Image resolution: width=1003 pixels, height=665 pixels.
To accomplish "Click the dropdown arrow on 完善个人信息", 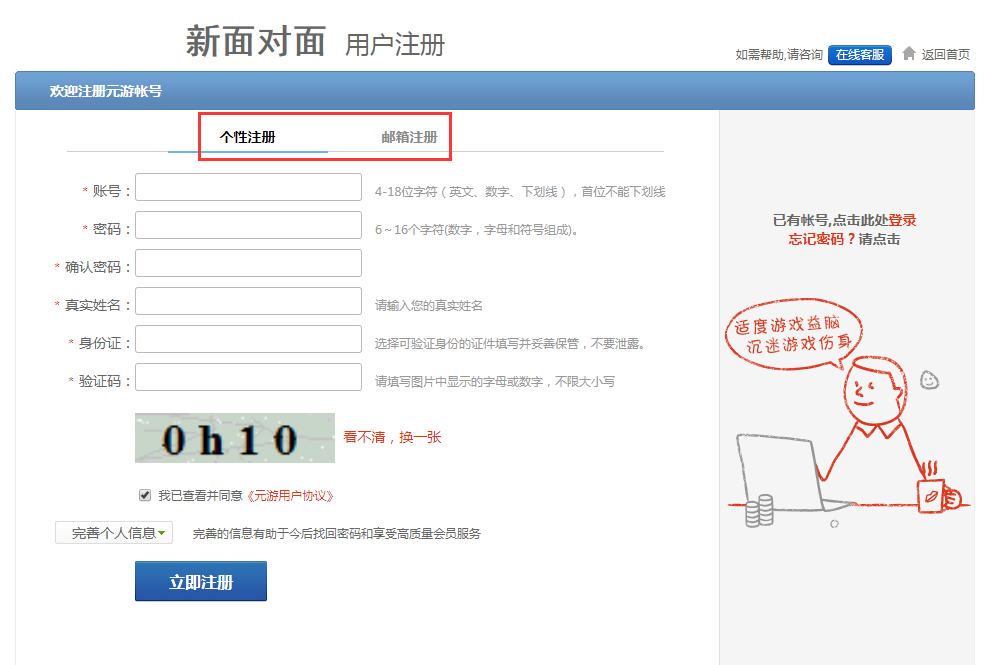I will point(163,532).
